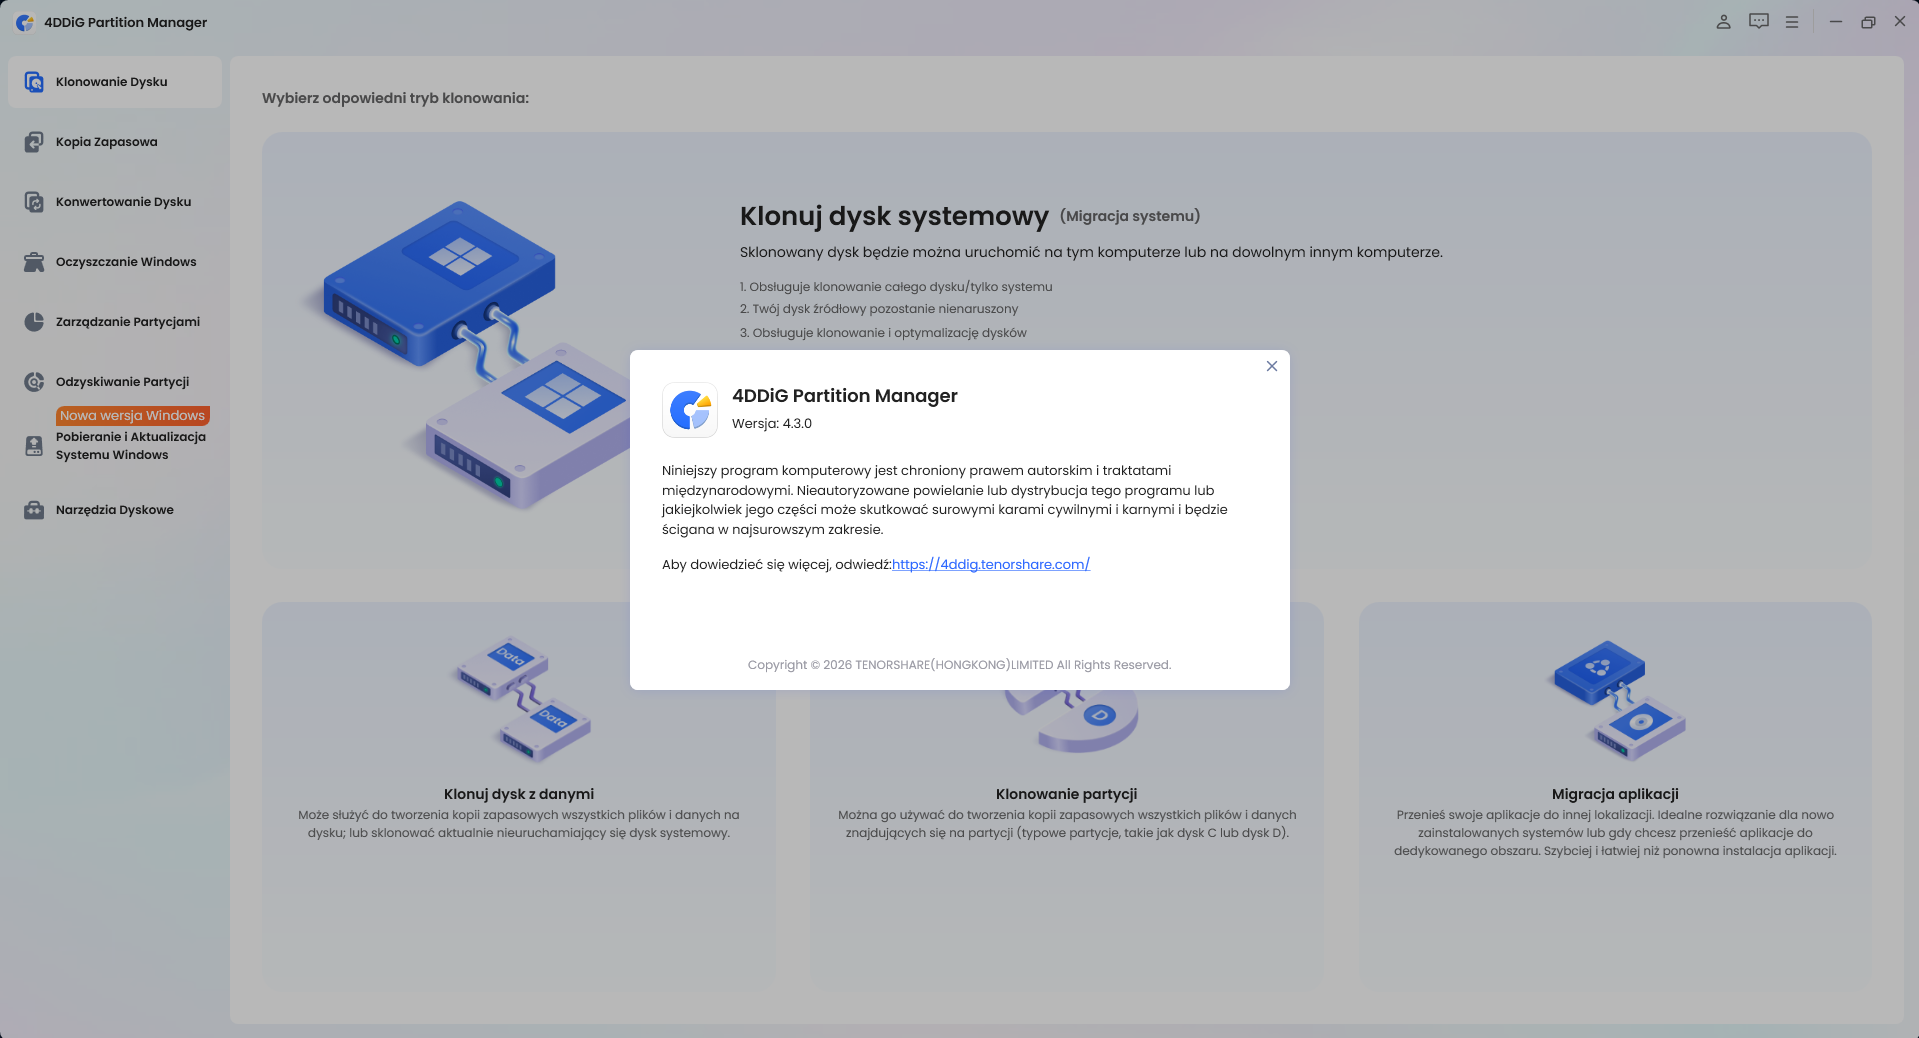This screenshot has height=1038, width=1919.
Task: Click the Odzyskiwanie Partycji sidebar icon
Action: tap(34, 382)
